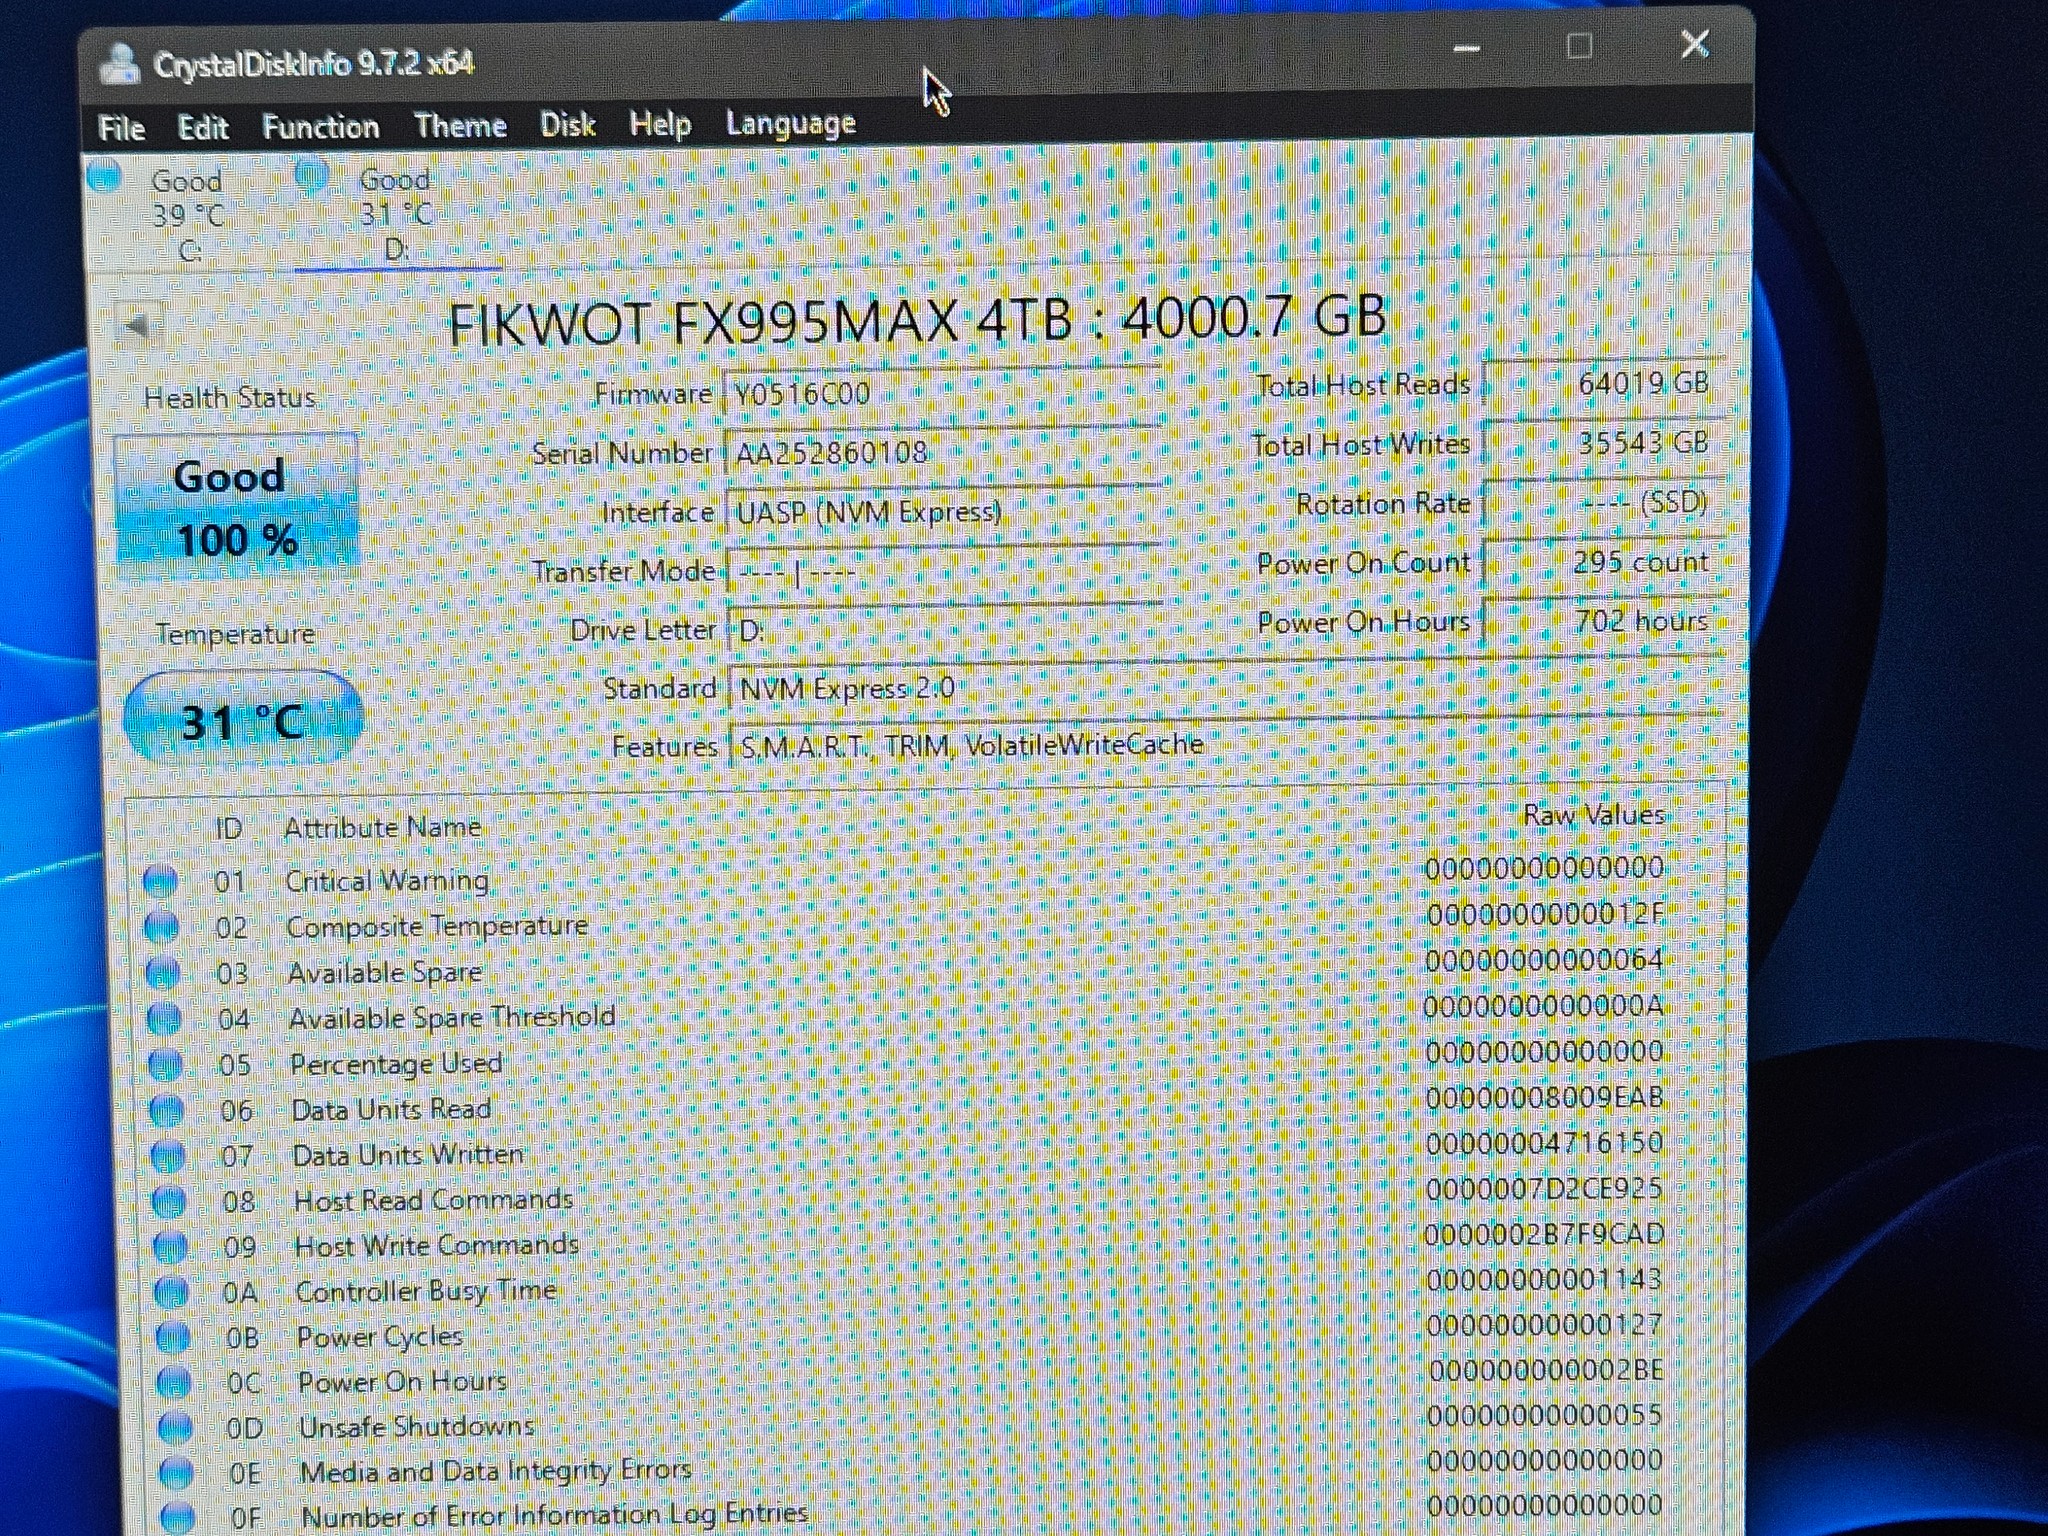The height and width of the screenshot is (1536, 2048).
Task: Click status icon for Data Units Written row
Action: pyautogui.click(x=167, y=1156)
